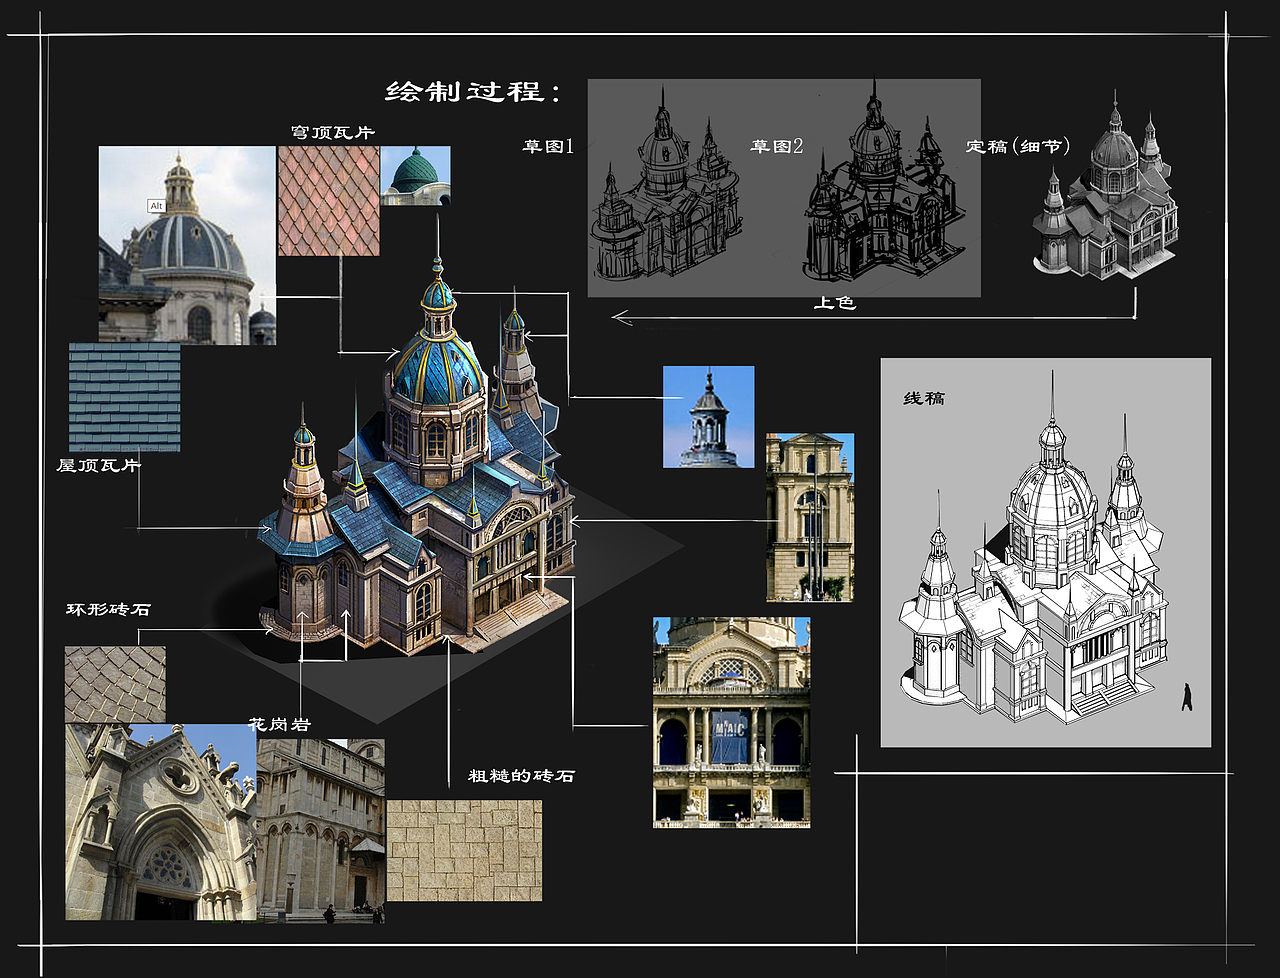
Task: Select the rough tan brick texture
Action: pyautogui.click(x=464, y=850)
